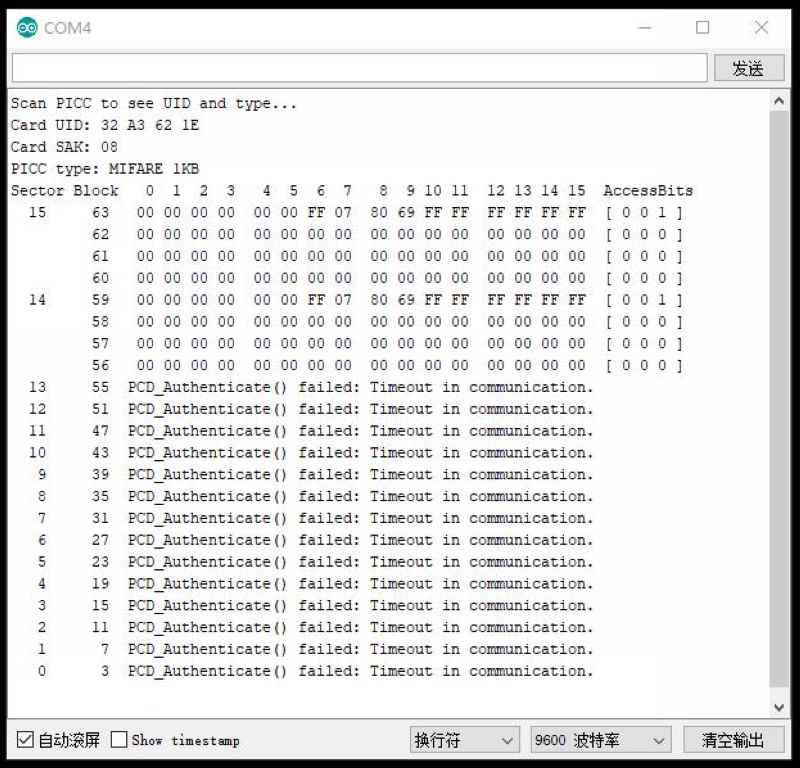Enable the Show timestamp checkbox
This screenshot has width=800, height=768.
119,739
